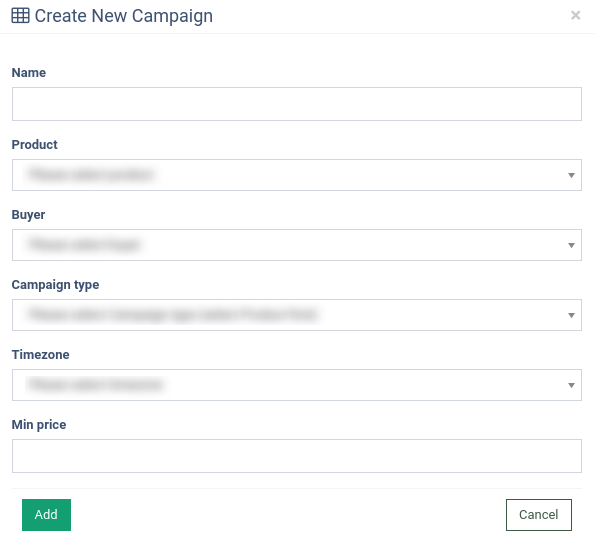The height and width of the screenshot is (553, 595).
Task: Click the Timezone field label
Action: point(41,354)
